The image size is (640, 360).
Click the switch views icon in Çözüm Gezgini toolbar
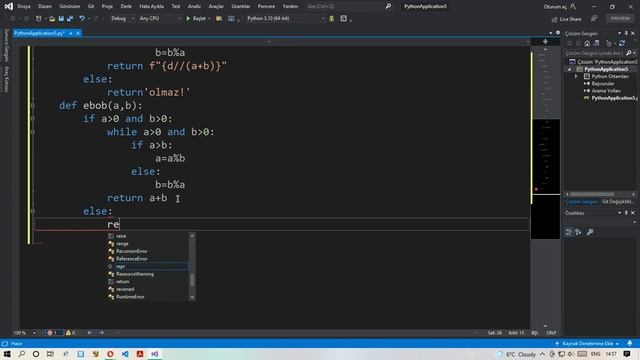[596, 43]
